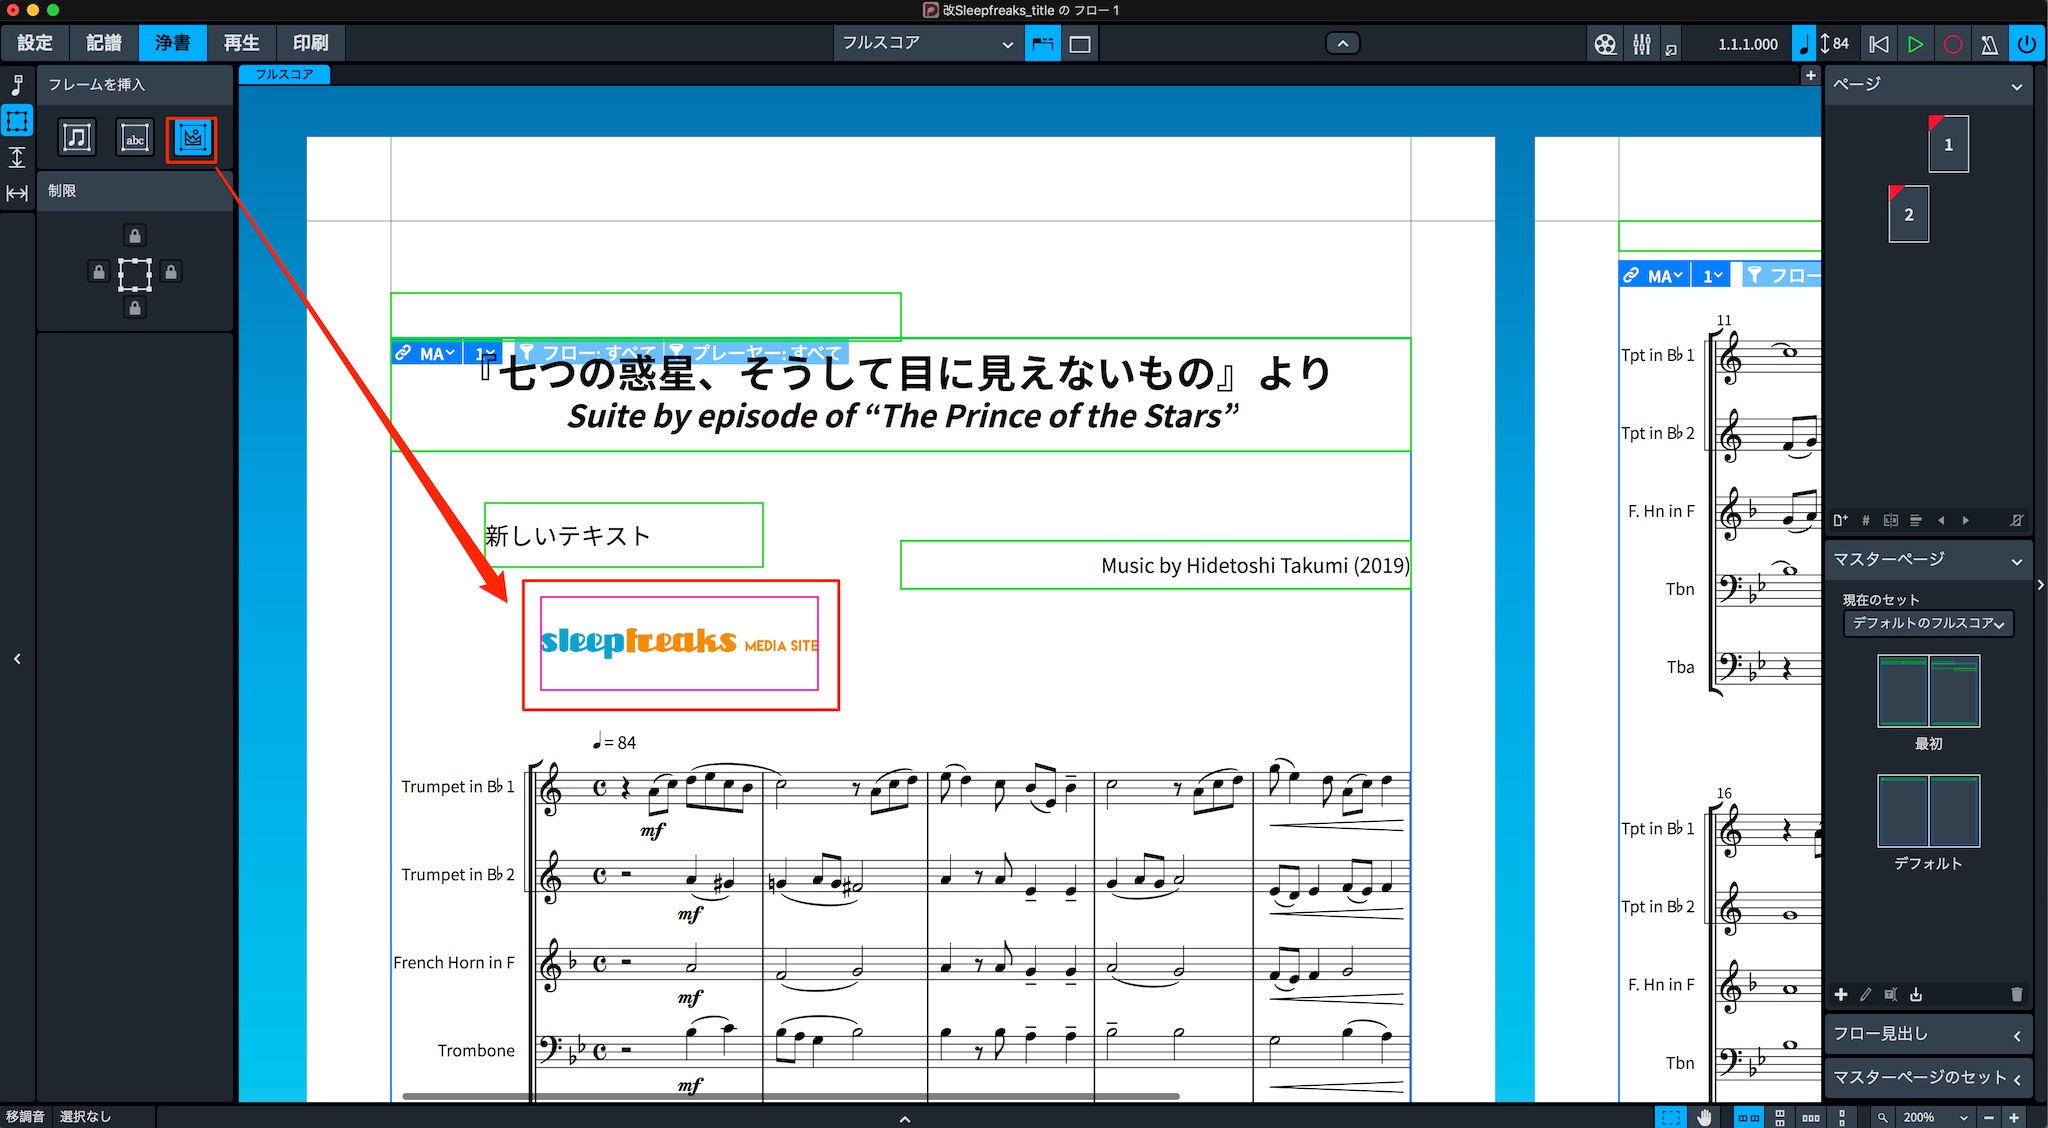
Task: Click the sleepfreaks logo graphic frame
Action: click(679, 643)
